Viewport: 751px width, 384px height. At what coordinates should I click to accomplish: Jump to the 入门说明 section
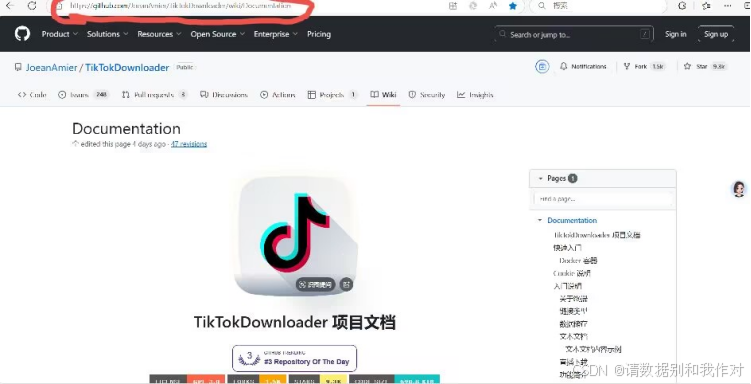click(567, 286)
